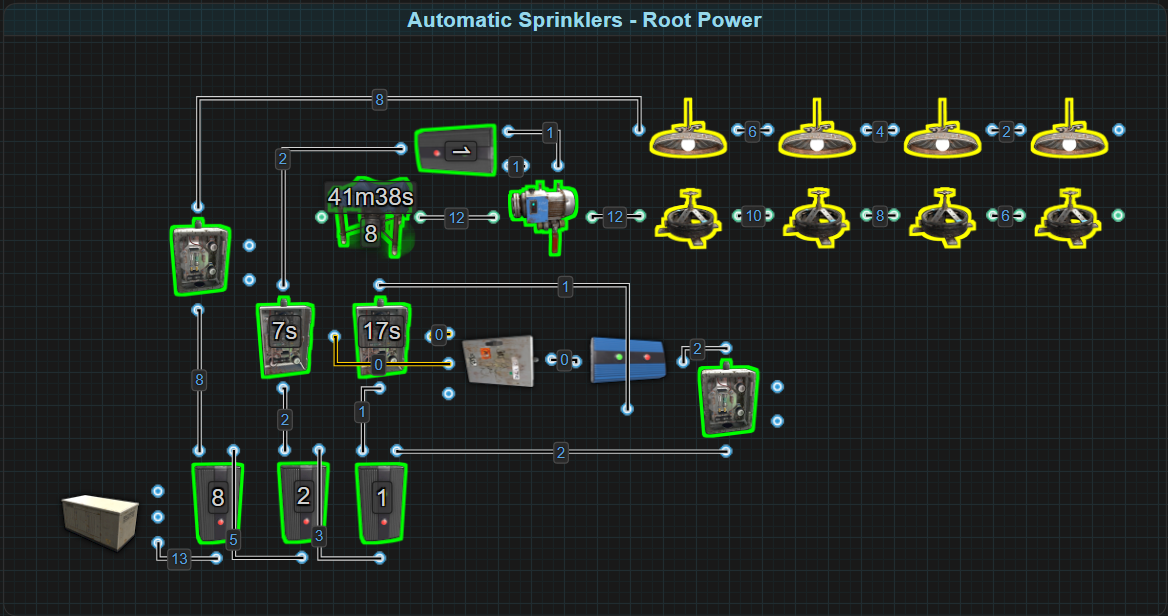Click the 17s timer component
The image size is (1168, 616).
[381, 339]
